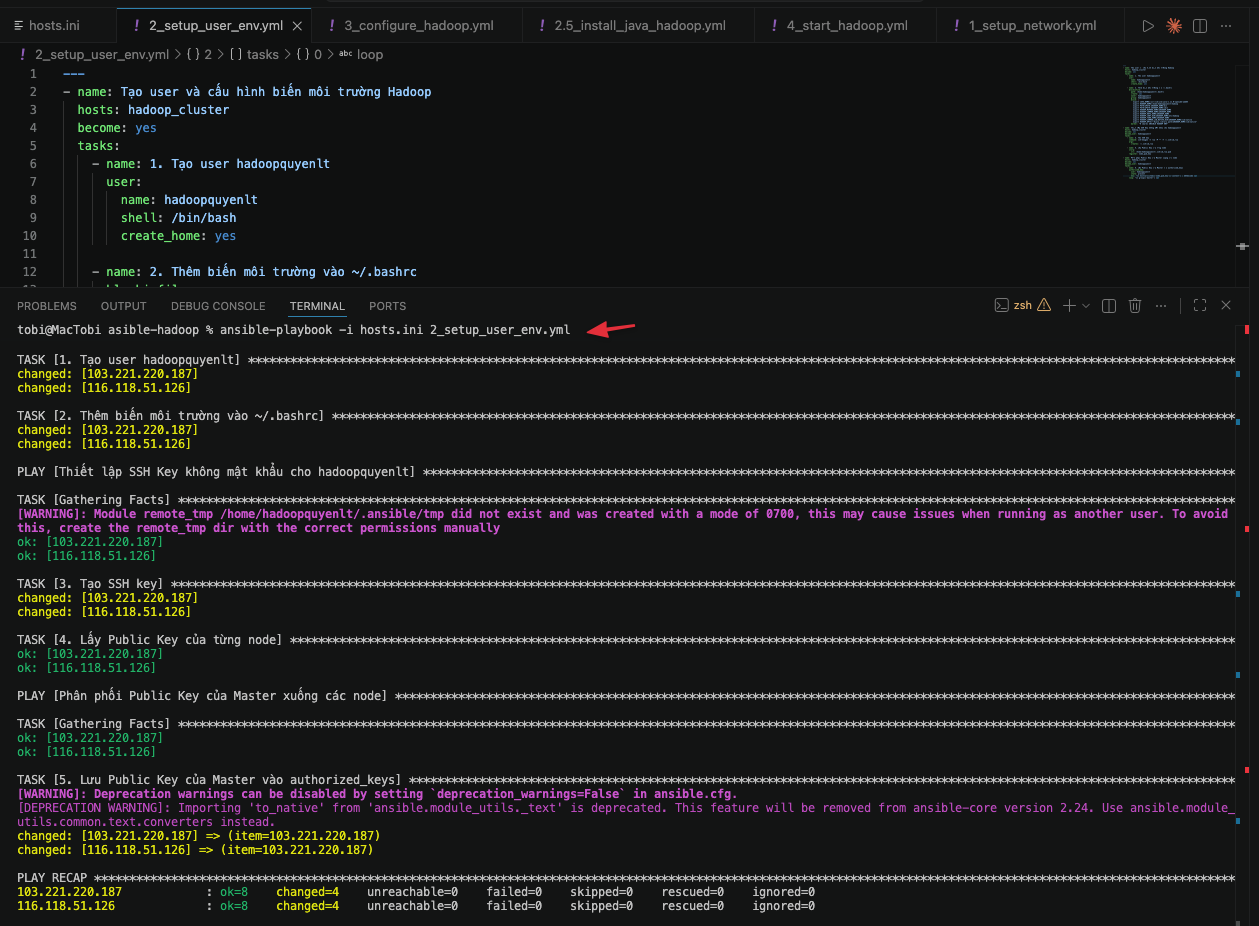Split the editor to the right
This screenshot has height=926, width=1259.
(x=1200, y=25)
